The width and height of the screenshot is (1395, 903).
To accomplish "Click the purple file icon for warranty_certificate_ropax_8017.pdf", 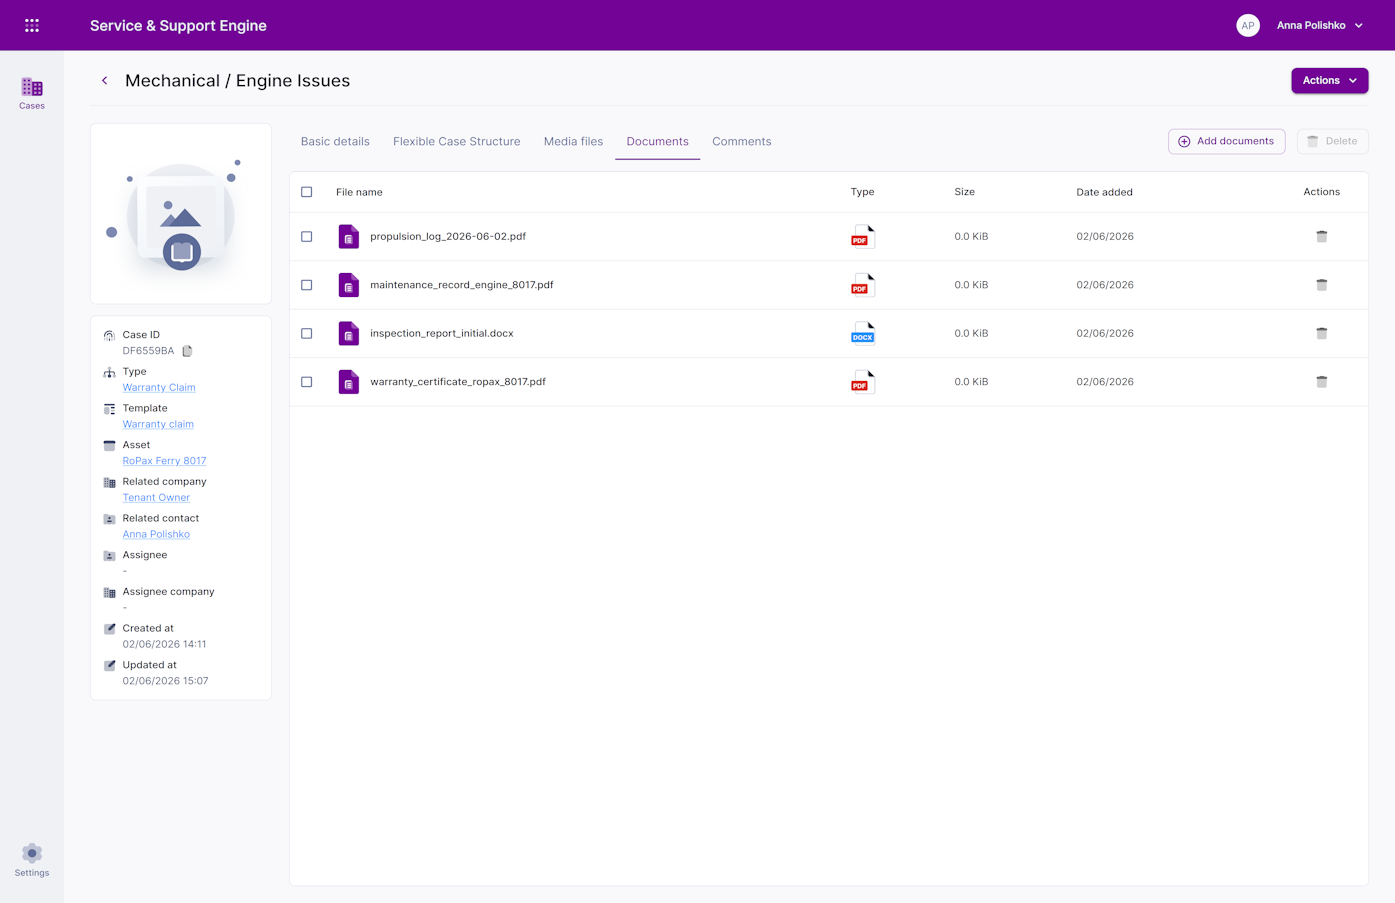I will click(x=348, y=382).
